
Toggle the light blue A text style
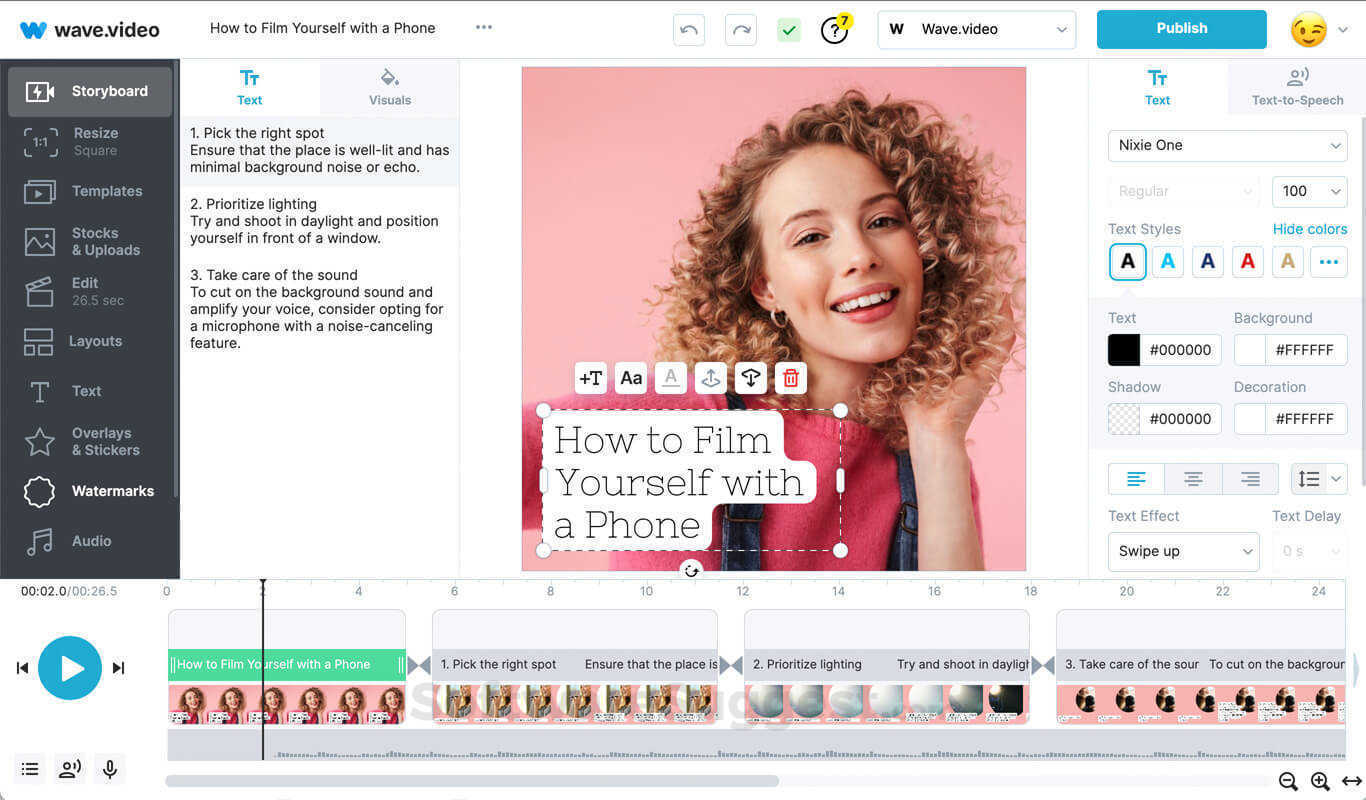click(x=1167, y=261)
